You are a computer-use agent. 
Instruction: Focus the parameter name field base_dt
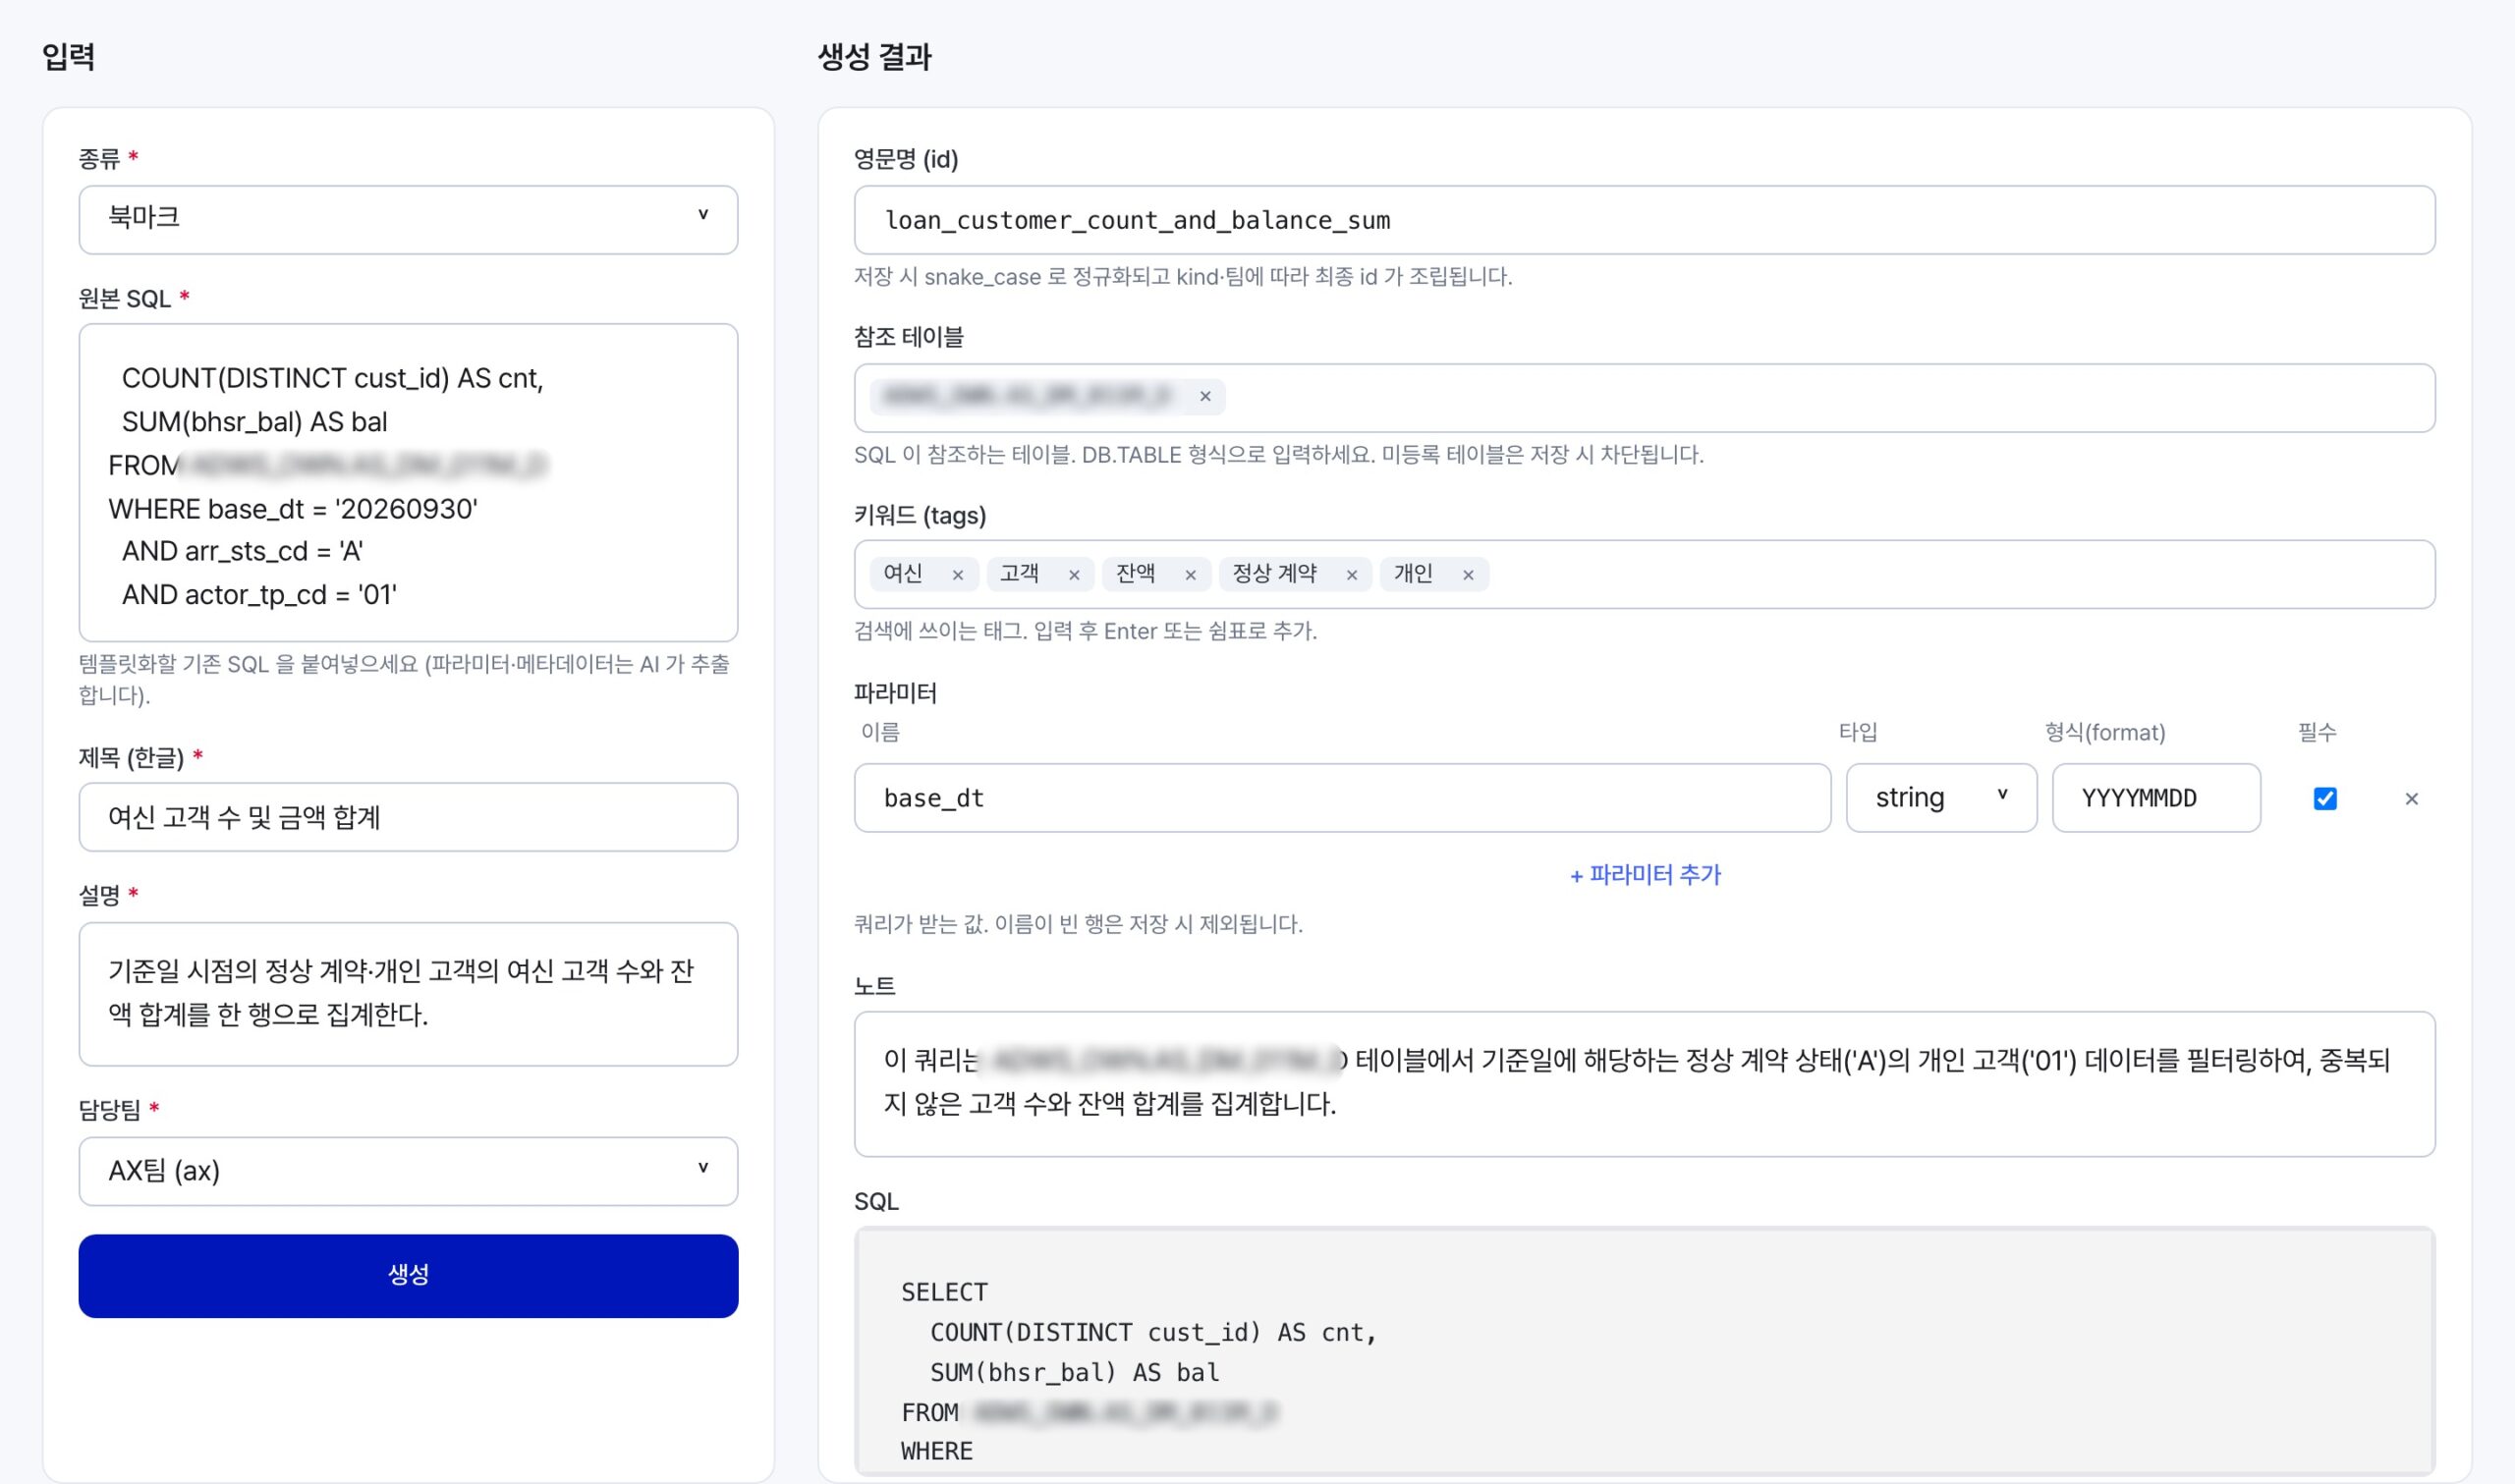[x=1342, y=798]
